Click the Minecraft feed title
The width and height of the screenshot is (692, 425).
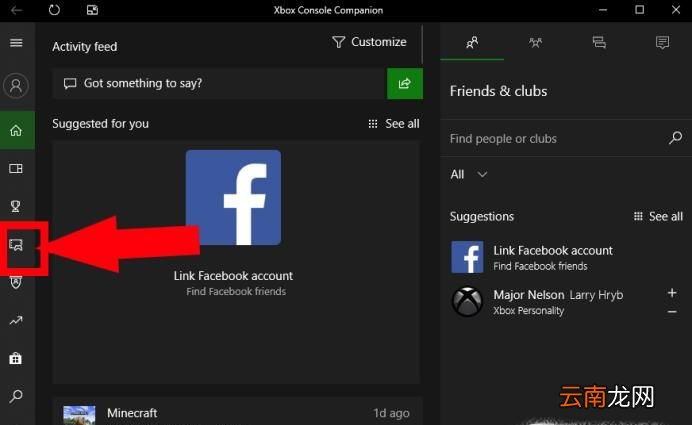(132, 413)
